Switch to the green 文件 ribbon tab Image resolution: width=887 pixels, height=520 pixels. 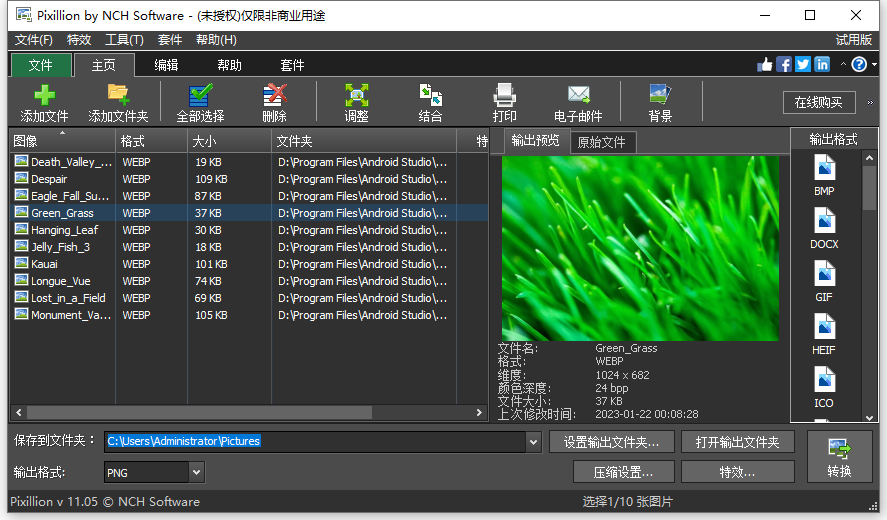(41, 65)
